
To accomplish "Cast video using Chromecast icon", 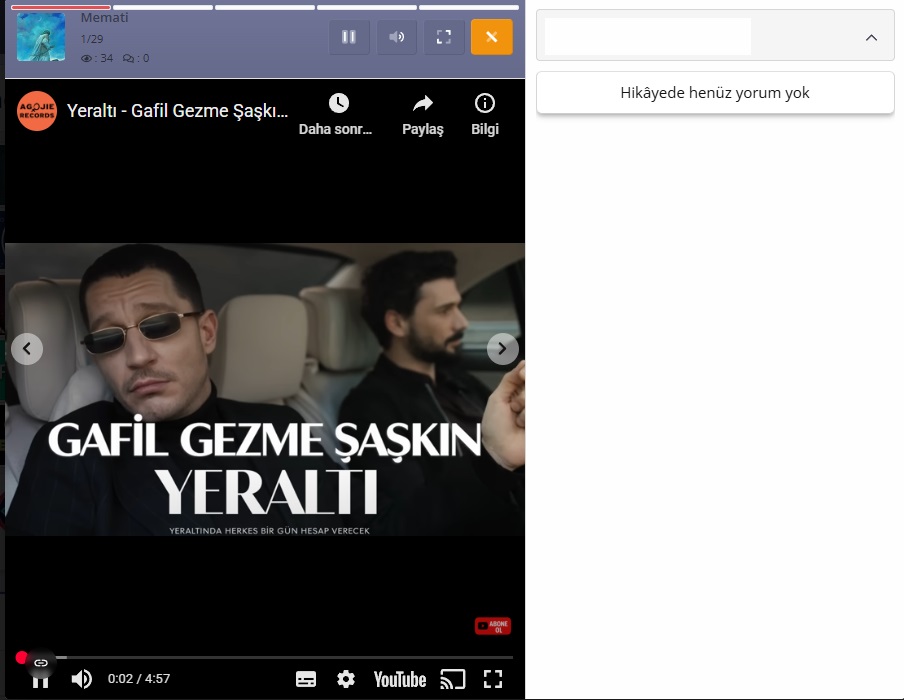I will [x=453, y=679].
